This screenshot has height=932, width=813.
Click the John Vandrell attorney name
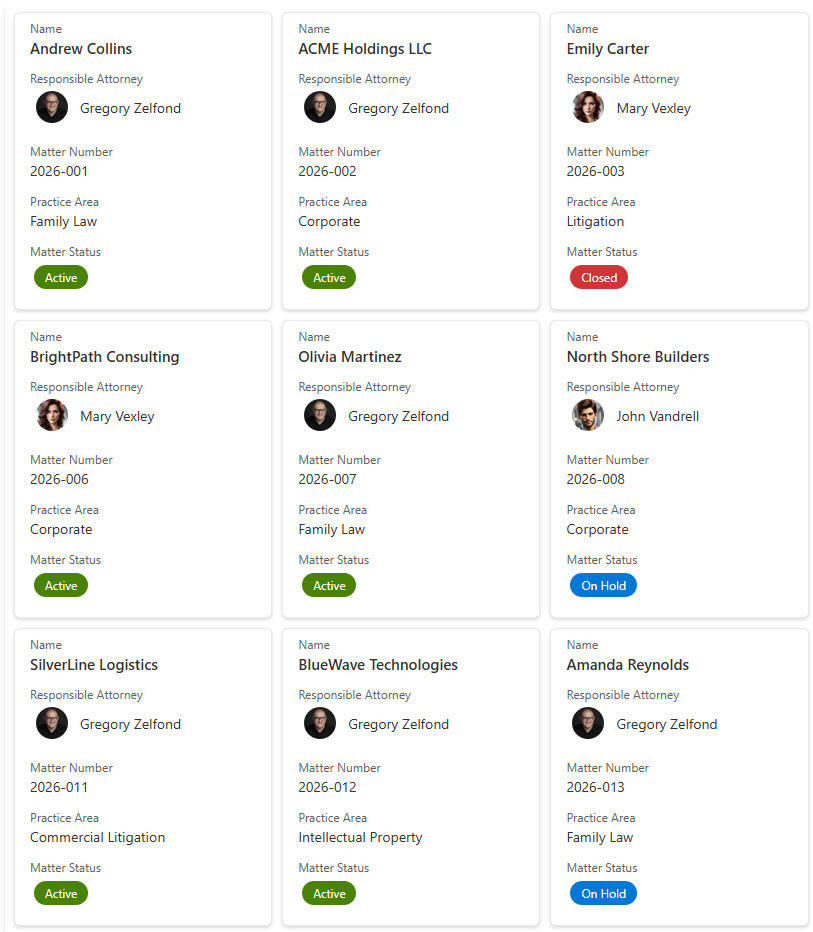coord(657,416)
